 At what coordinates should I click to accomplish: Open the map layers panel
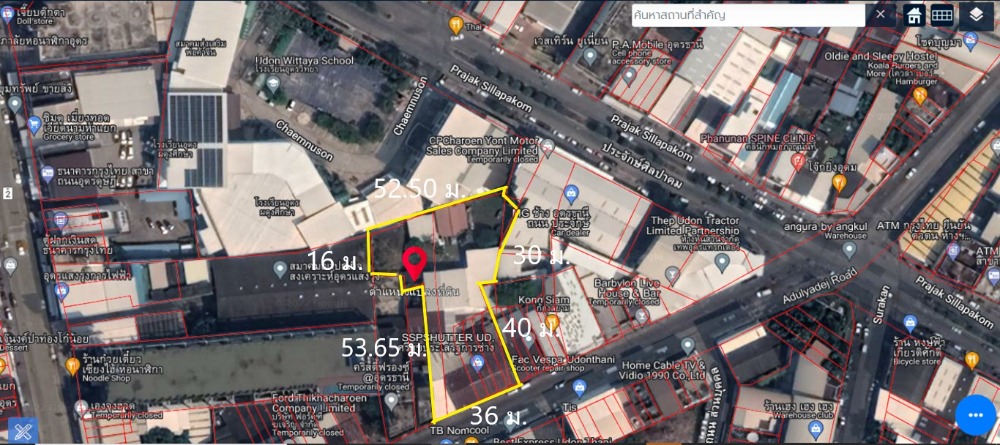pos(974,15)
